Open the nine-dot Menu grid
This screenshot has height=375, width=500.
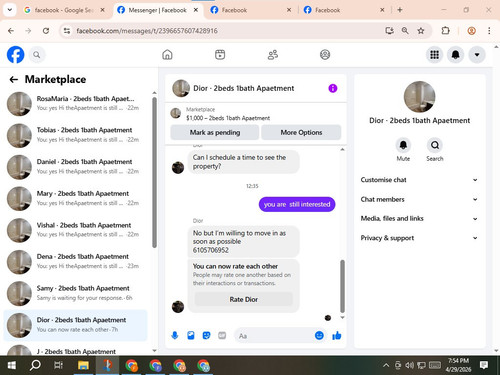tap(434, 55)
